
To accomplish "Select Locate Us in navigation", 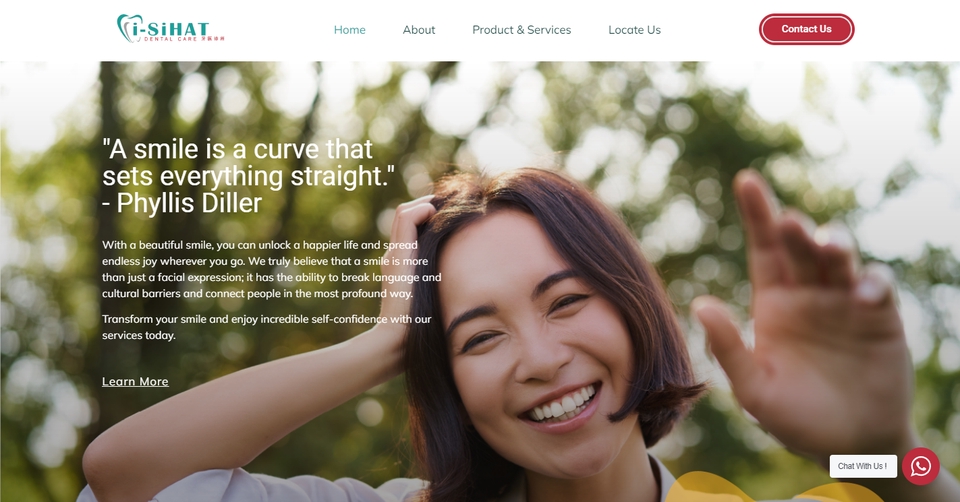I will (x=634, y=30).
